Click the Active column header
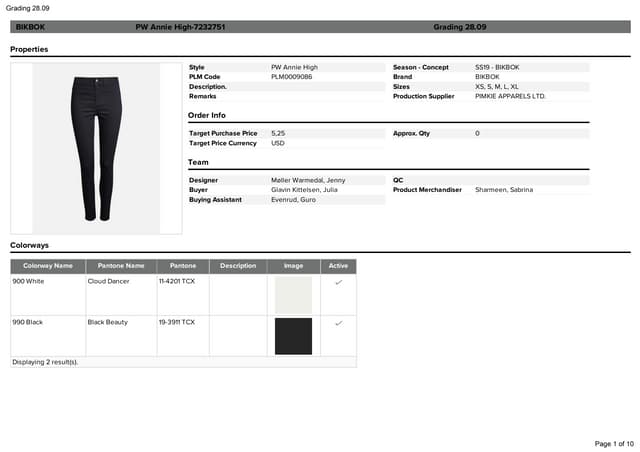The image size is (640, 452). point(338,266)
